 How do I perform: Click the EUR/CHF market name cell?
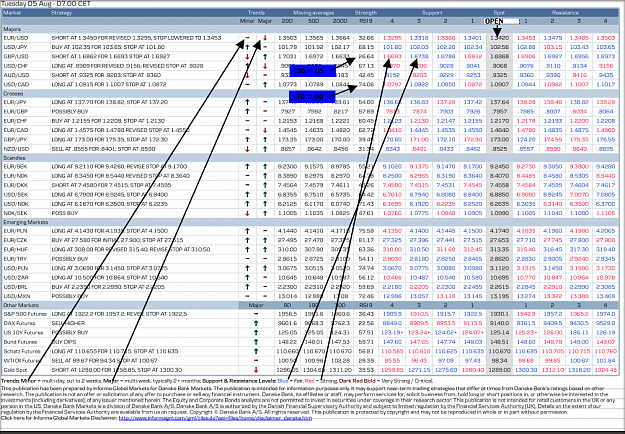26,121
